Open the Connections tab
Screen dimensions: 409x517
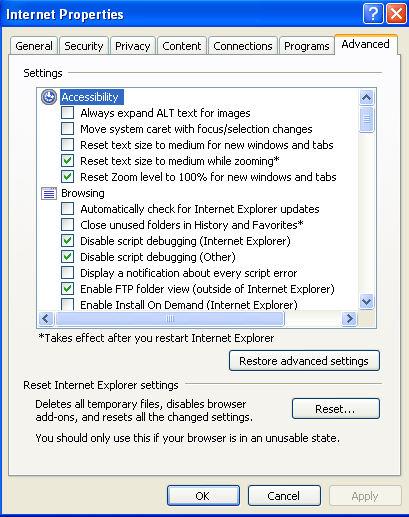tap(243, 46)
